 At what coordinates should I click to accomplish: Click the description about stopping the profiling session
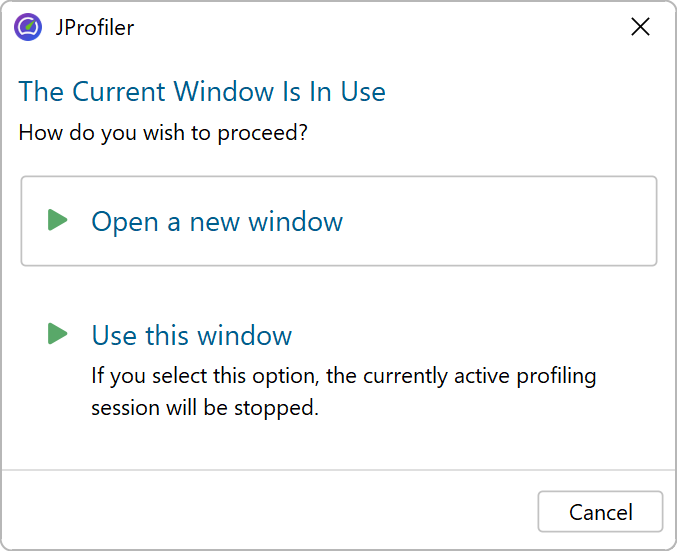click(x=343, y=392)
